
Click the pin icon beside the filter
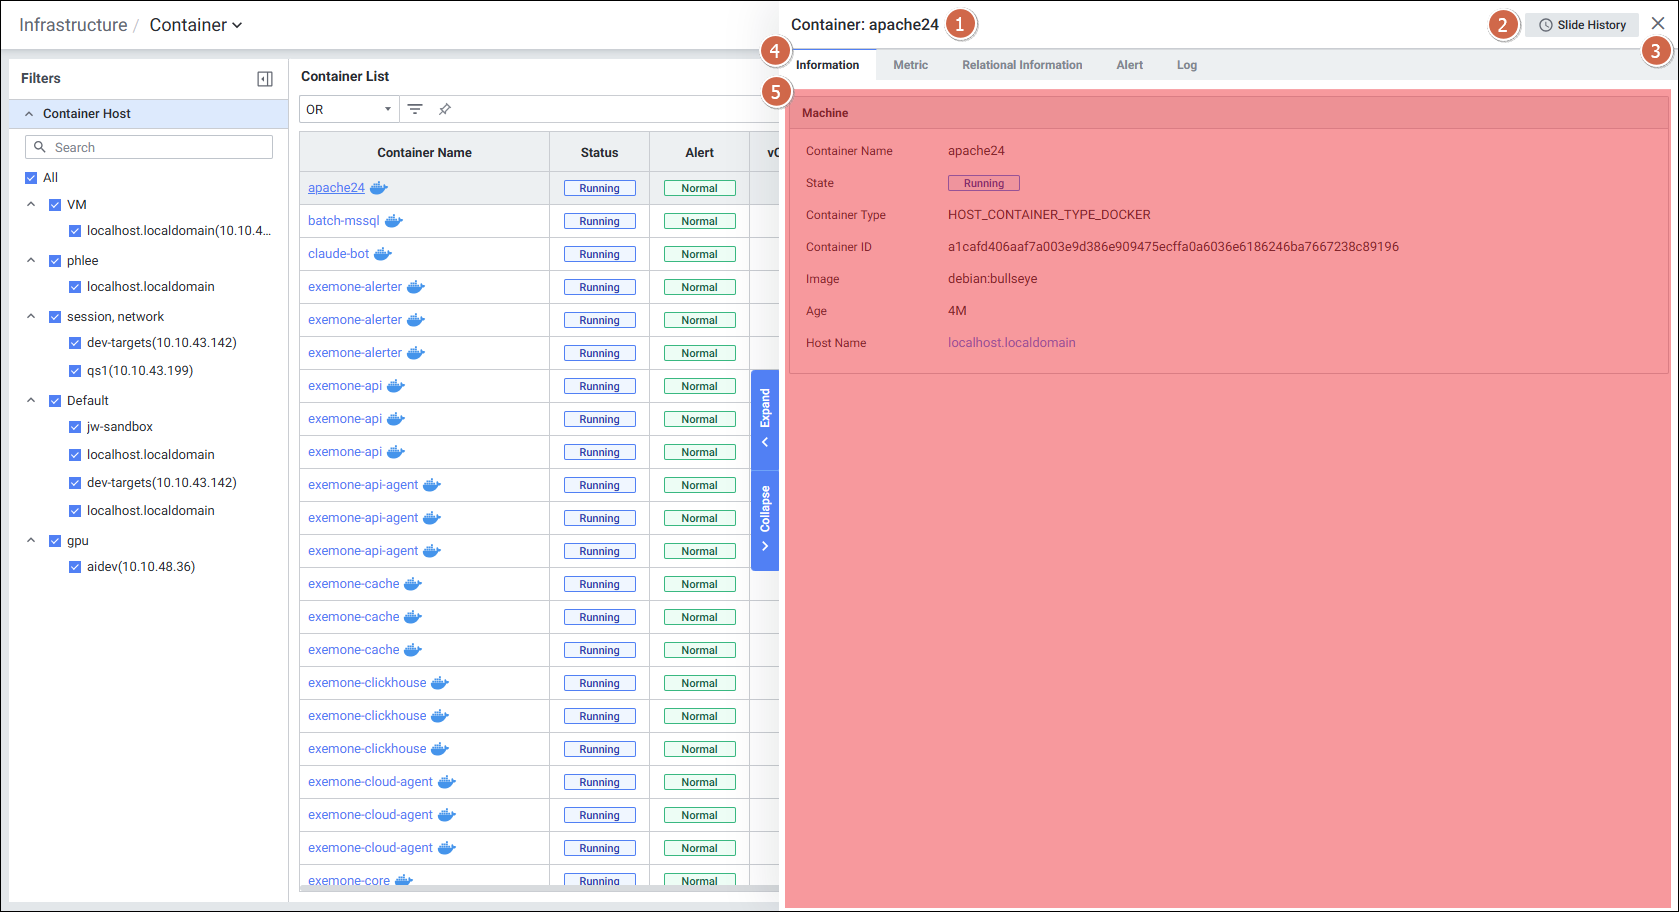tap(445, 109)
